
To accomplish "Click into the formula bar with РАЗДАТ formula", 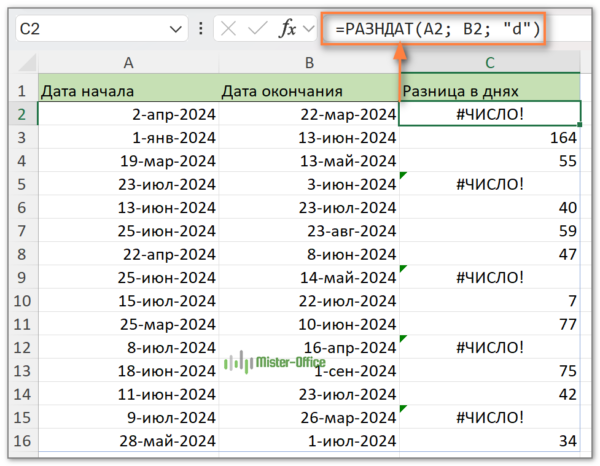I will tap(440, 29).
